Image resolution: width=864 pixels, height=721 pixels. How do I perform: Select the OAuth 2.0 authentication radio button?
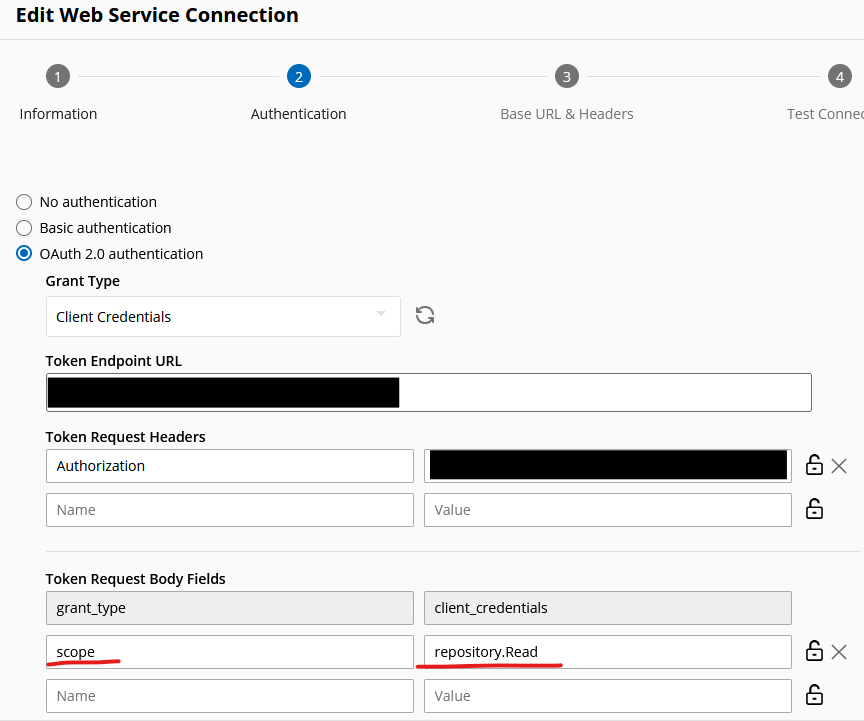point(24,254)
